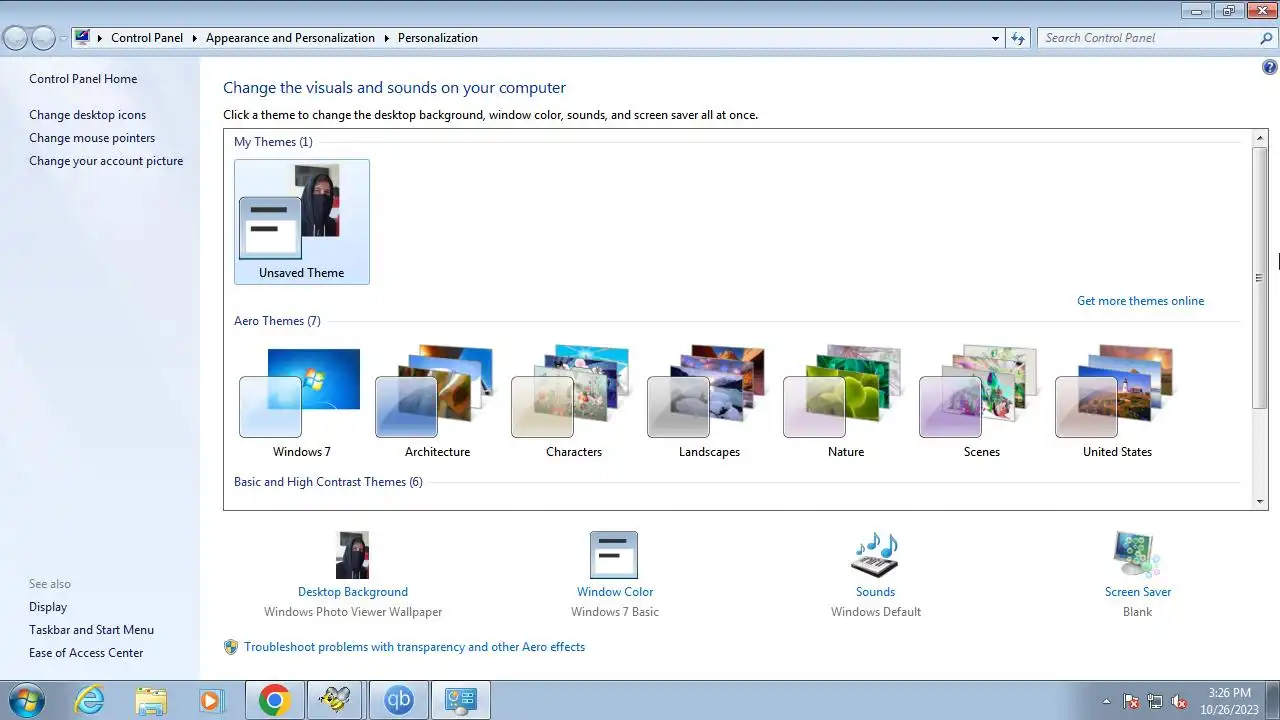
Task: Apply the United States theme
Action: (1117, 401)
